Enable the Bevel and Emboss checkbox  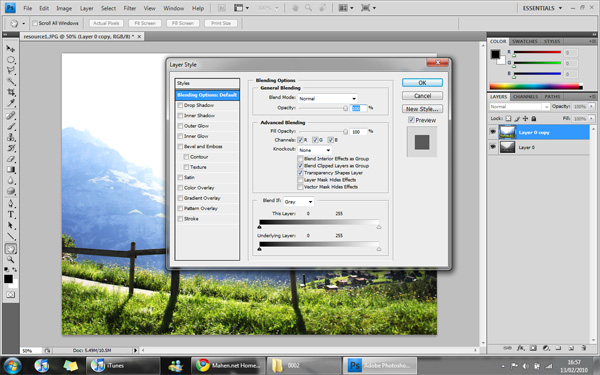180,147
